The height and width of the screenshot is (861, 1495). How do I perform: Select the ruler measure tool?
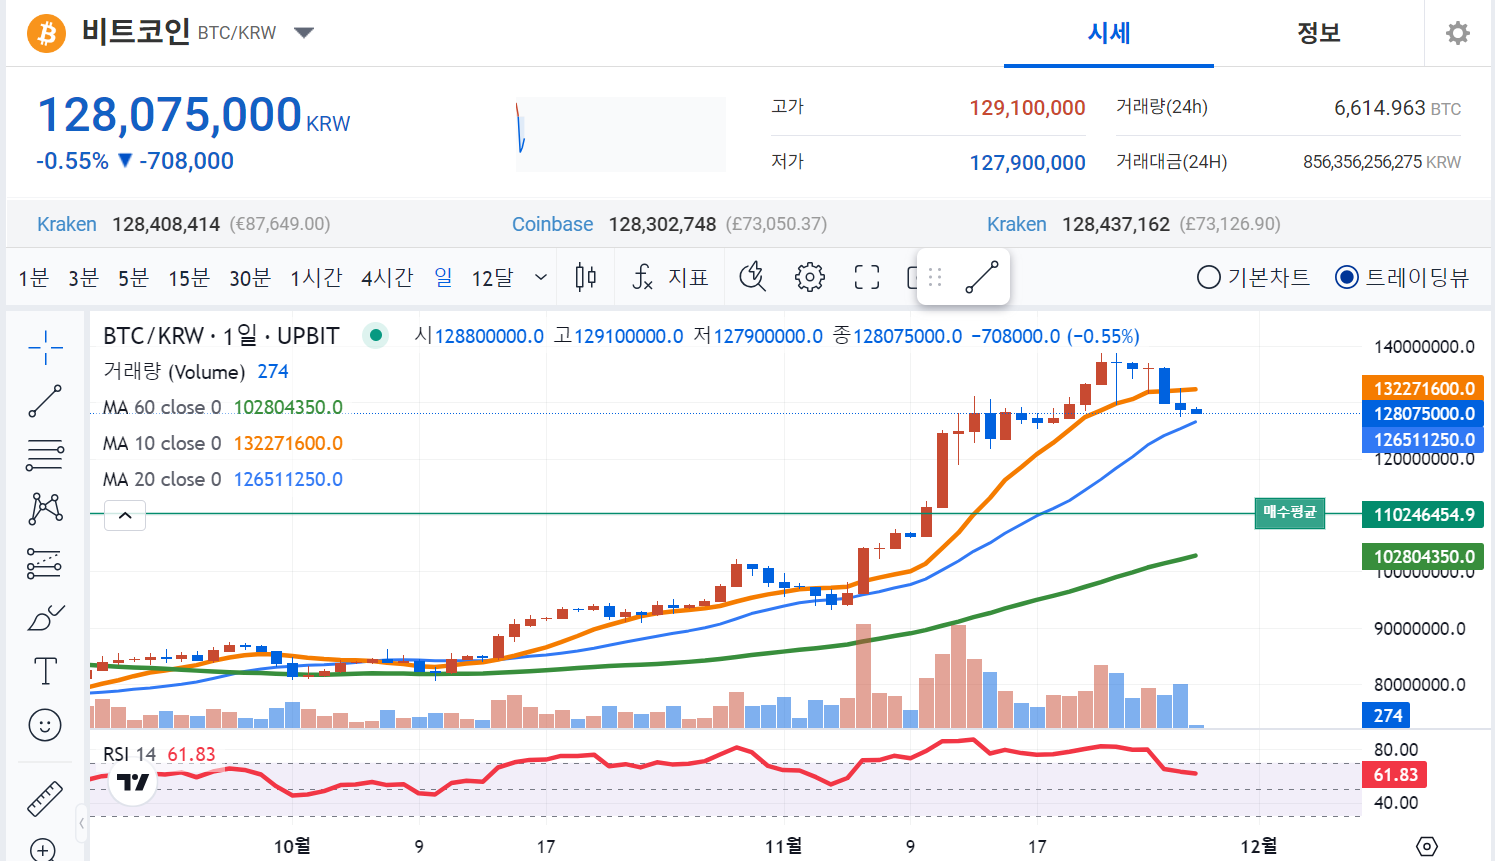[45, 799]
